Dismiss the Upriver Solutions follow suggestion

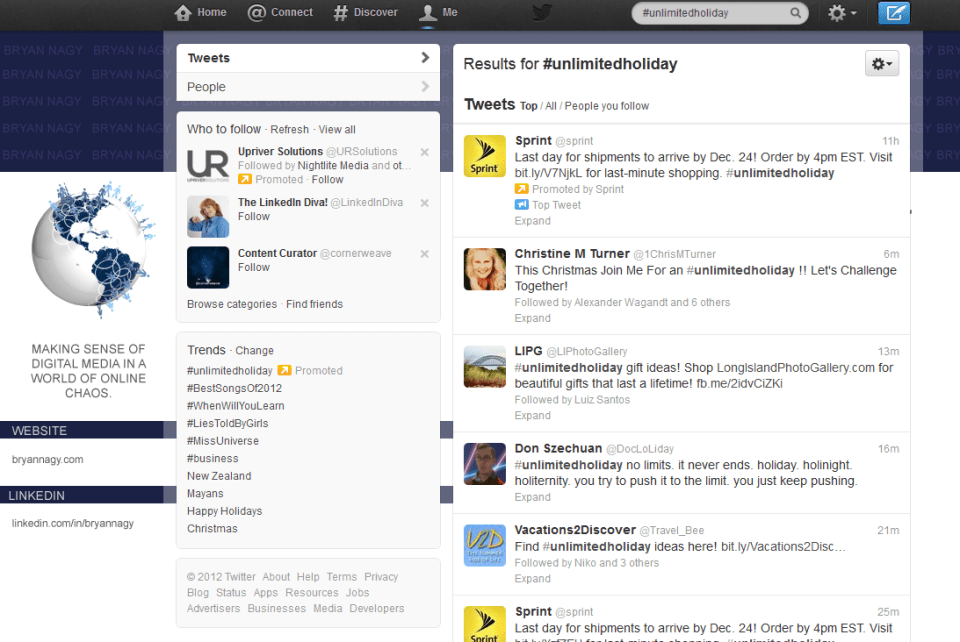(x=425, y=152)
